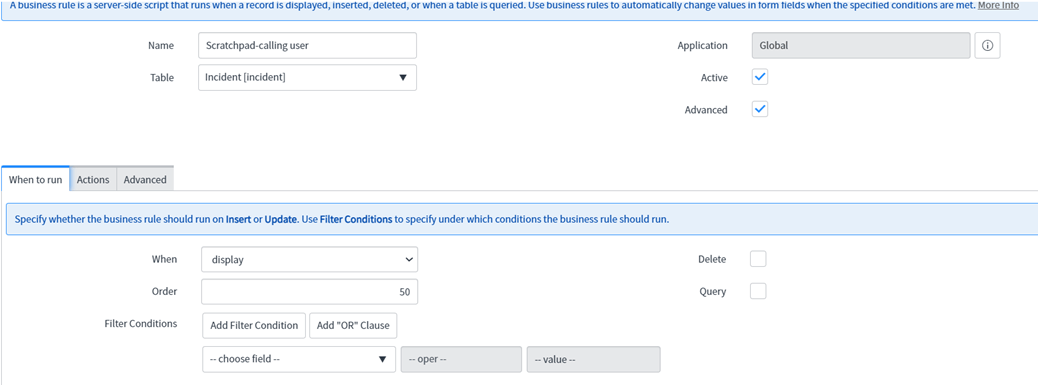Screen dimensions: 1038x385
Task: Open the More Info link
Action: click(x=998, y=5)
